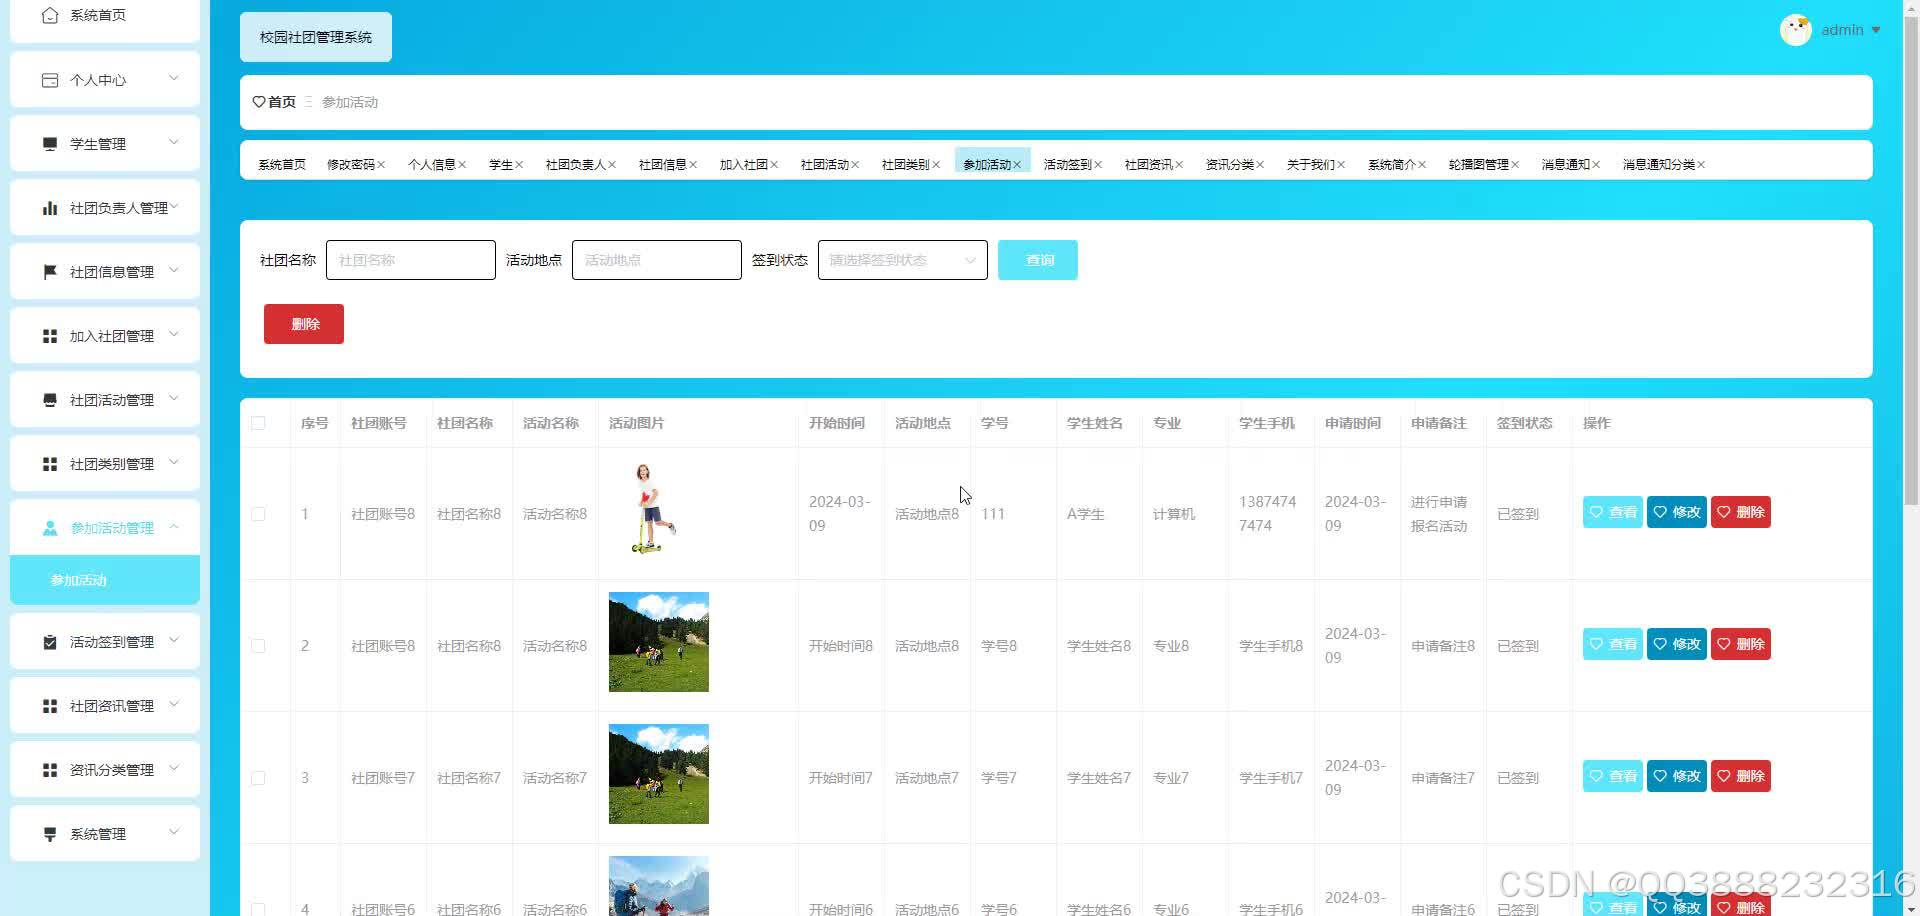Check the row 2 checkbox for 学生姓名8
The height and width of the screenshot is (916, 1920).
[258, 646]
